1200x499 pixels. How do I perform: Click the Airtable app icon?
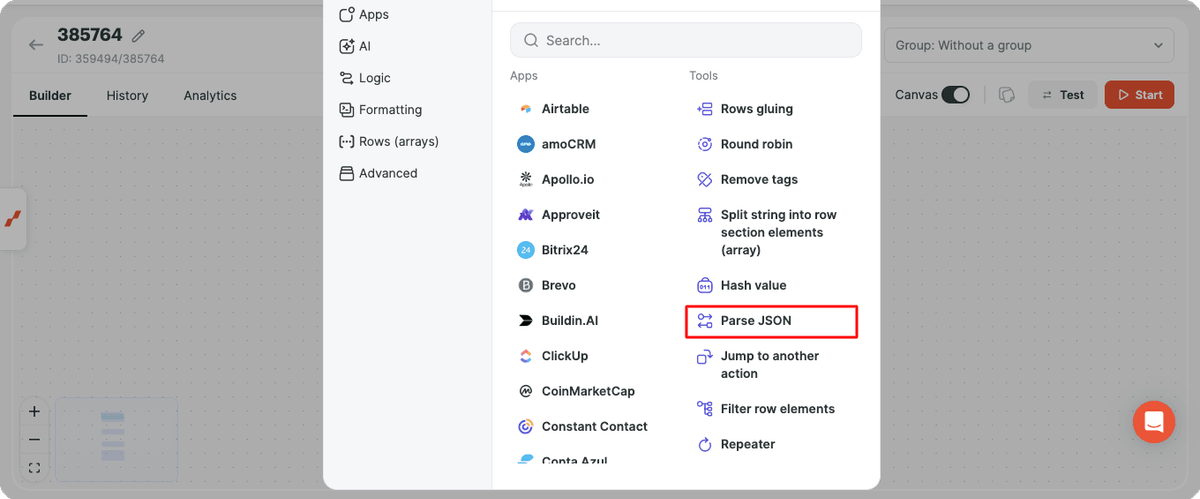[526, 109]
